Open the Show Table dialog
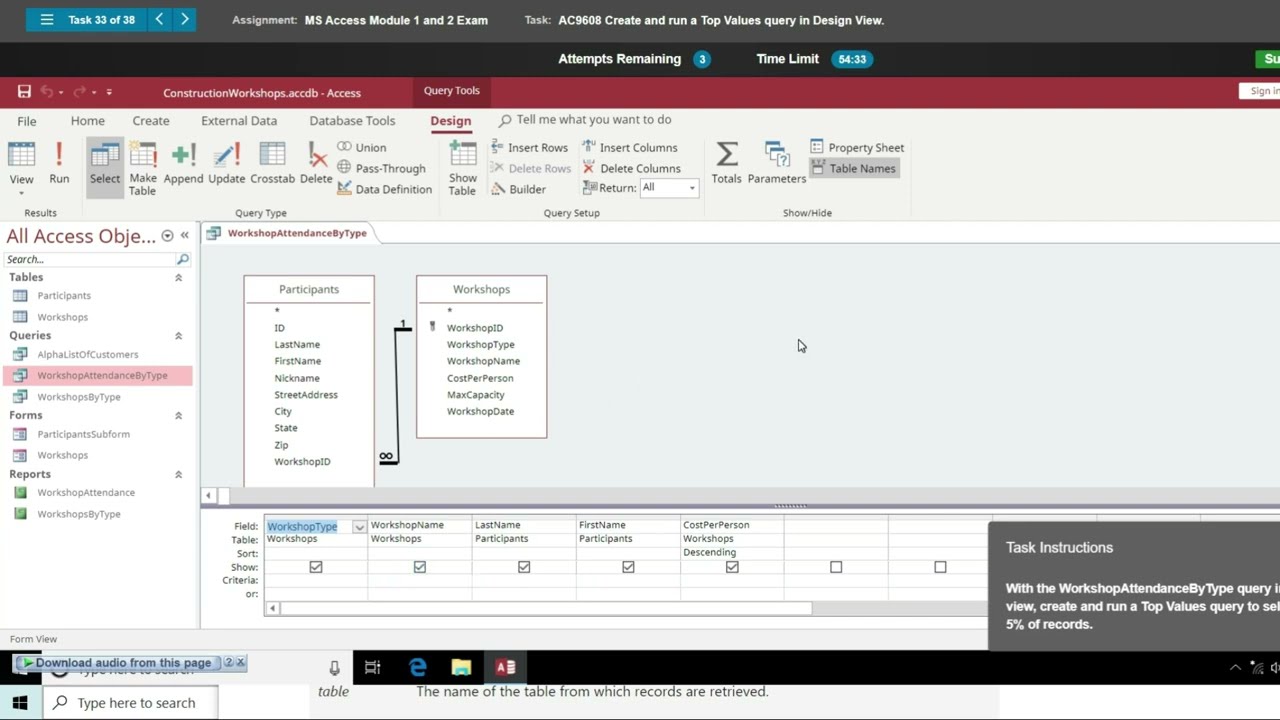This screenshot has width=1280, height=720. [462, 168]
